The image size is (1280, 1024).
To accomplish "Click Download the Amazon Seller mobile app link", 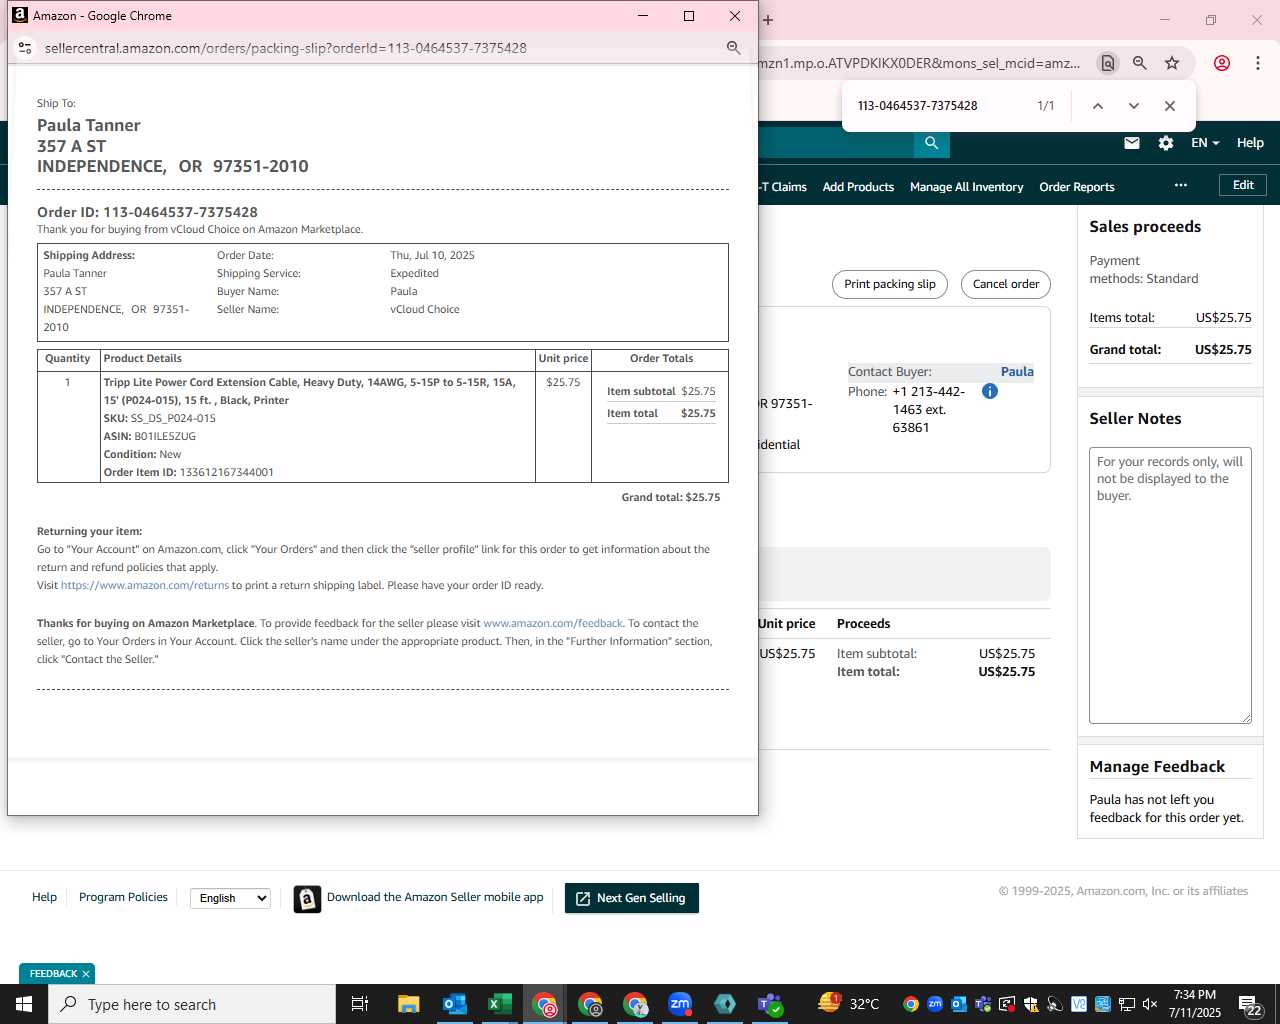I will pos(435,897).
